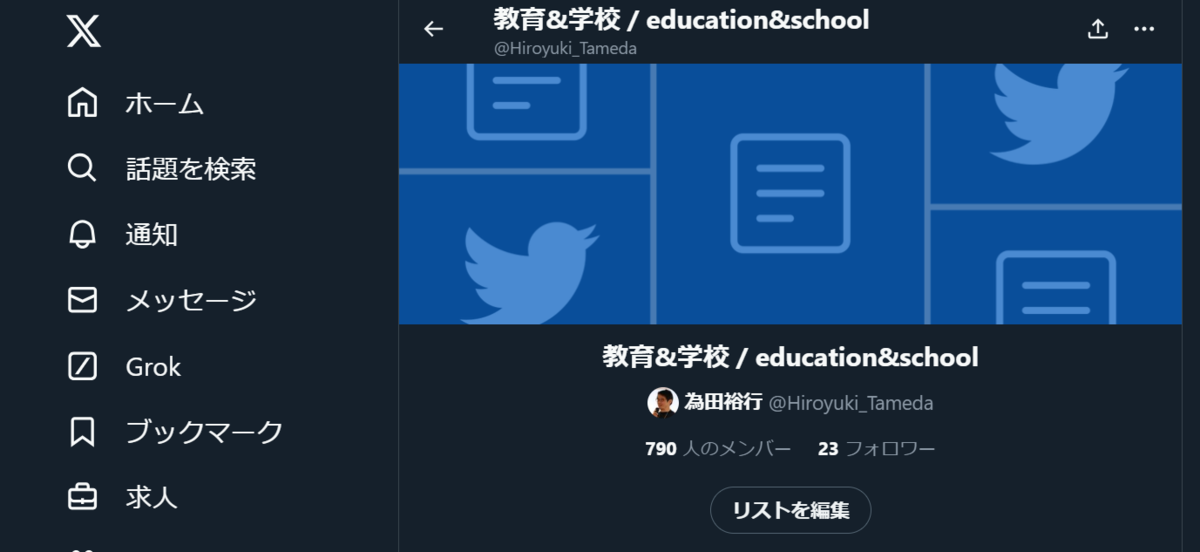View 790 人のメンバー list
The width and height of the screenshot is (1200, 552).
click(x=718, y=449)
